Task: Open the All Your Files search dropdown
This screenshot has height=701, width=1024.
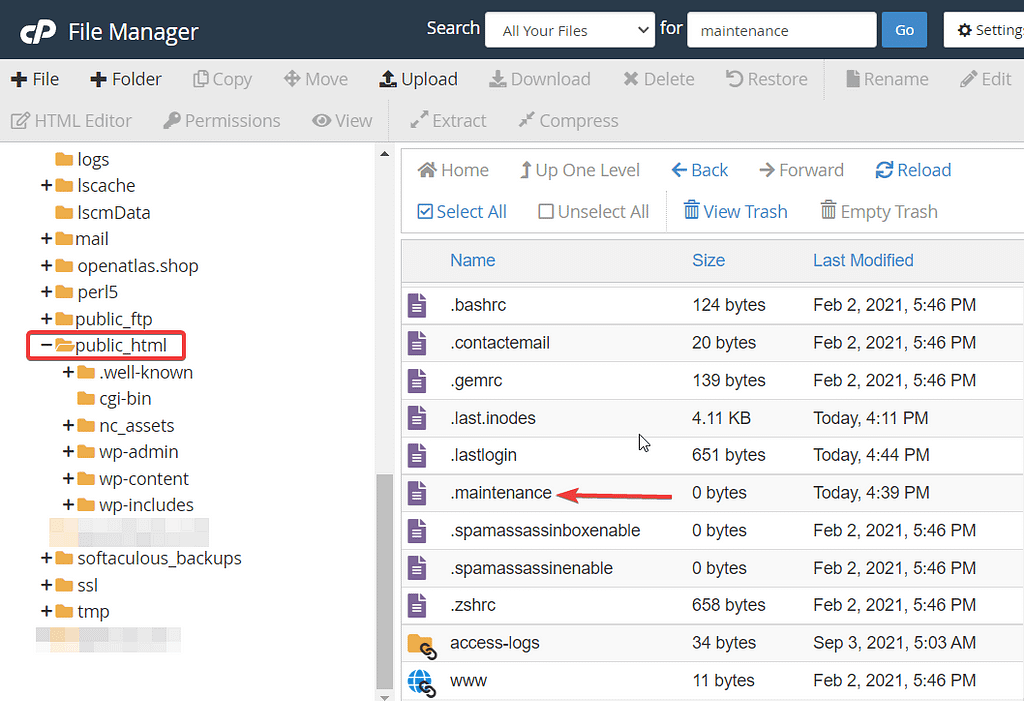Action: click(569, 29)
